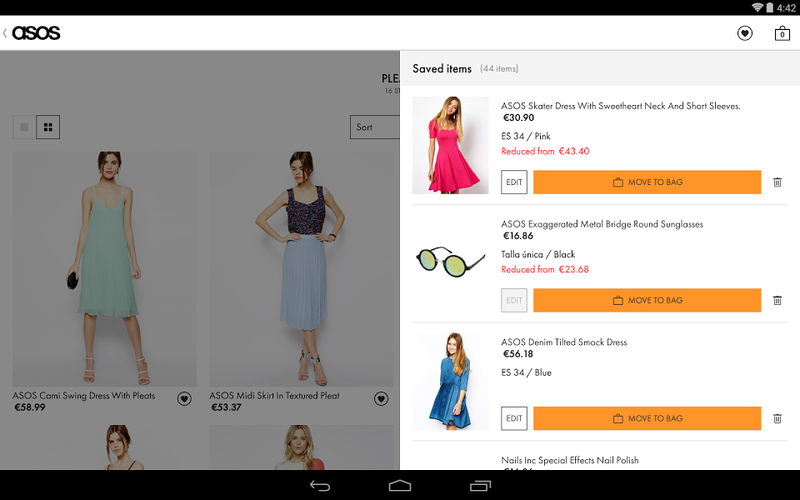Open the blue denim dress thumbnail
Viewport: 800px width, 500px height.
point(451,381)
